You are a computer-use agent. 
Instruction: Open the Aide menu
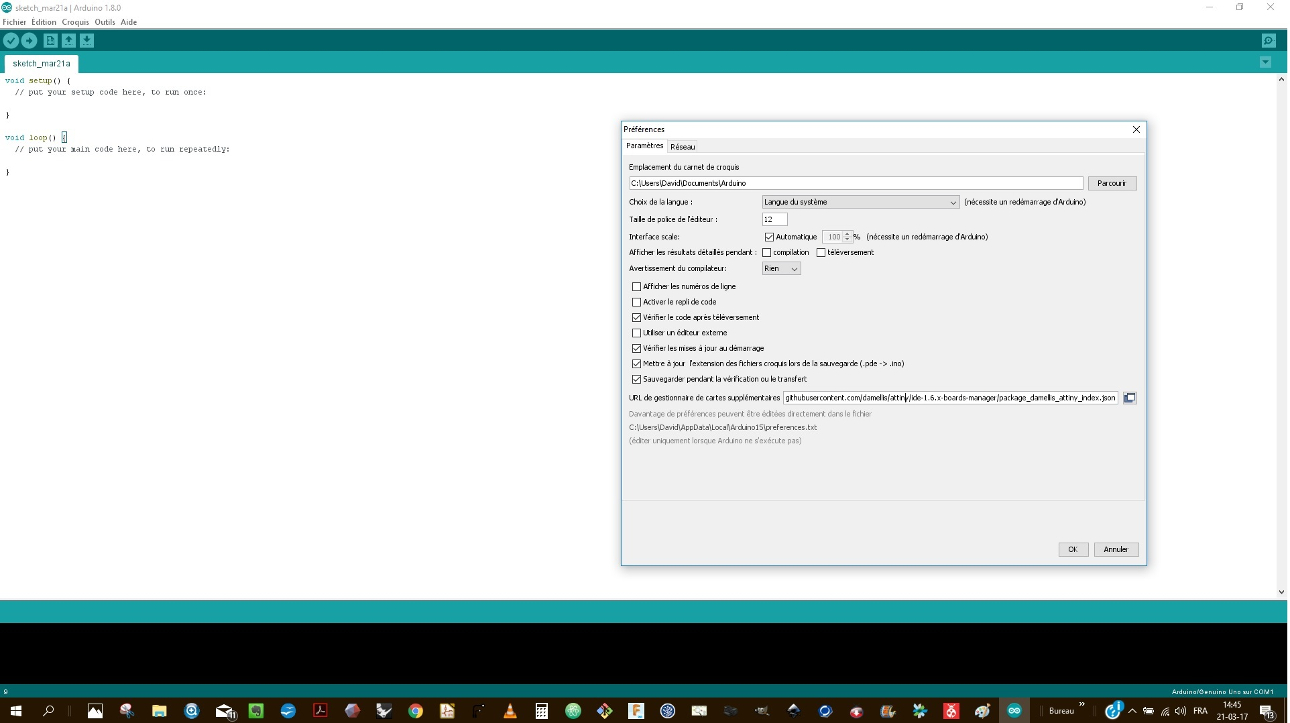(129, 22)
